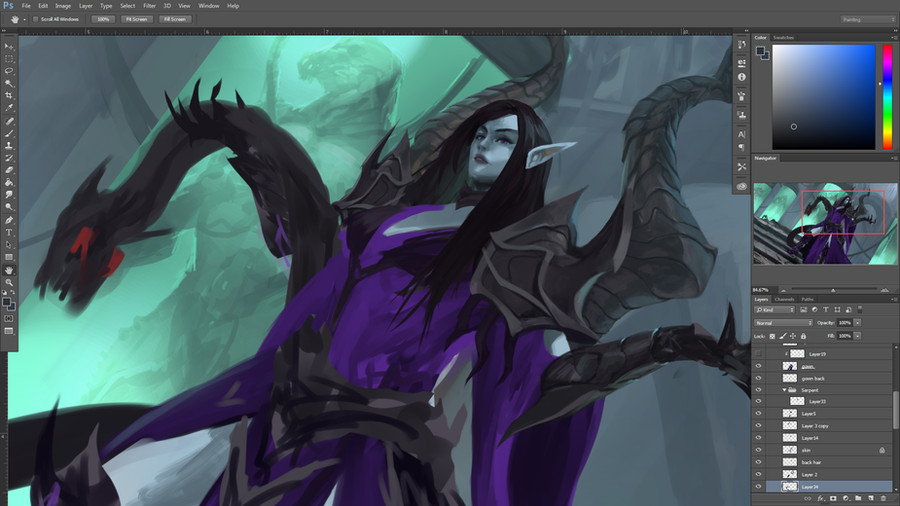The image size is (900, 506).
Task: Select the Path Selection tool
Action: tap(9, 245)
